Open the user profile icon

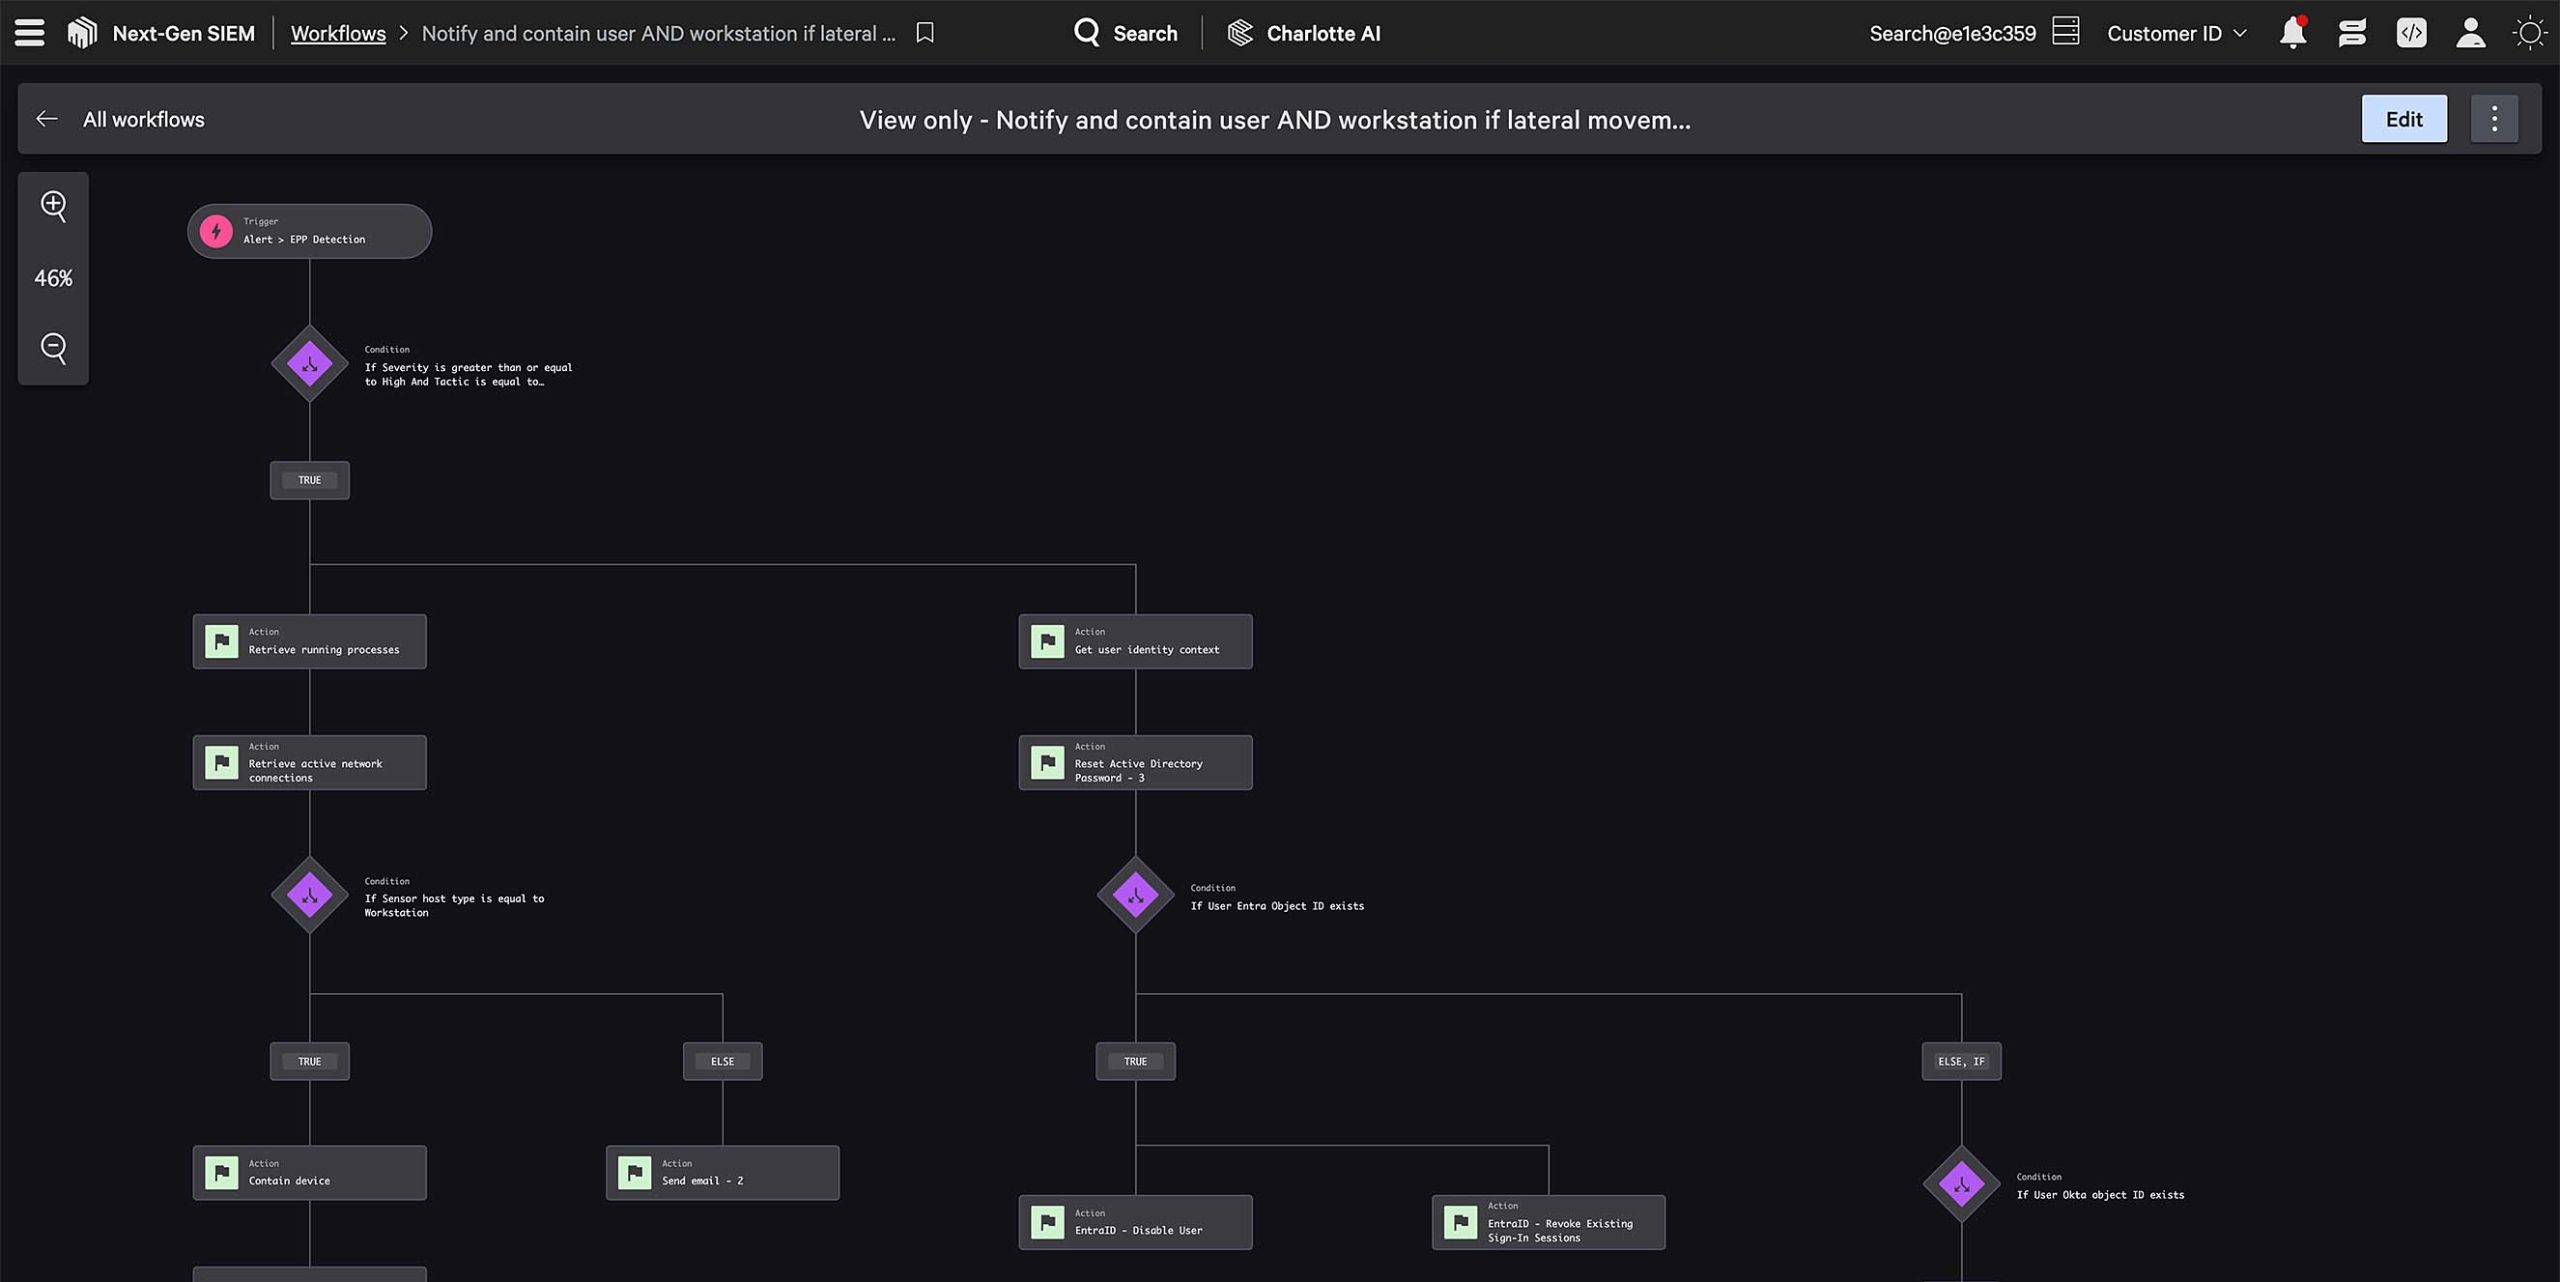(x=2471, y=32)
